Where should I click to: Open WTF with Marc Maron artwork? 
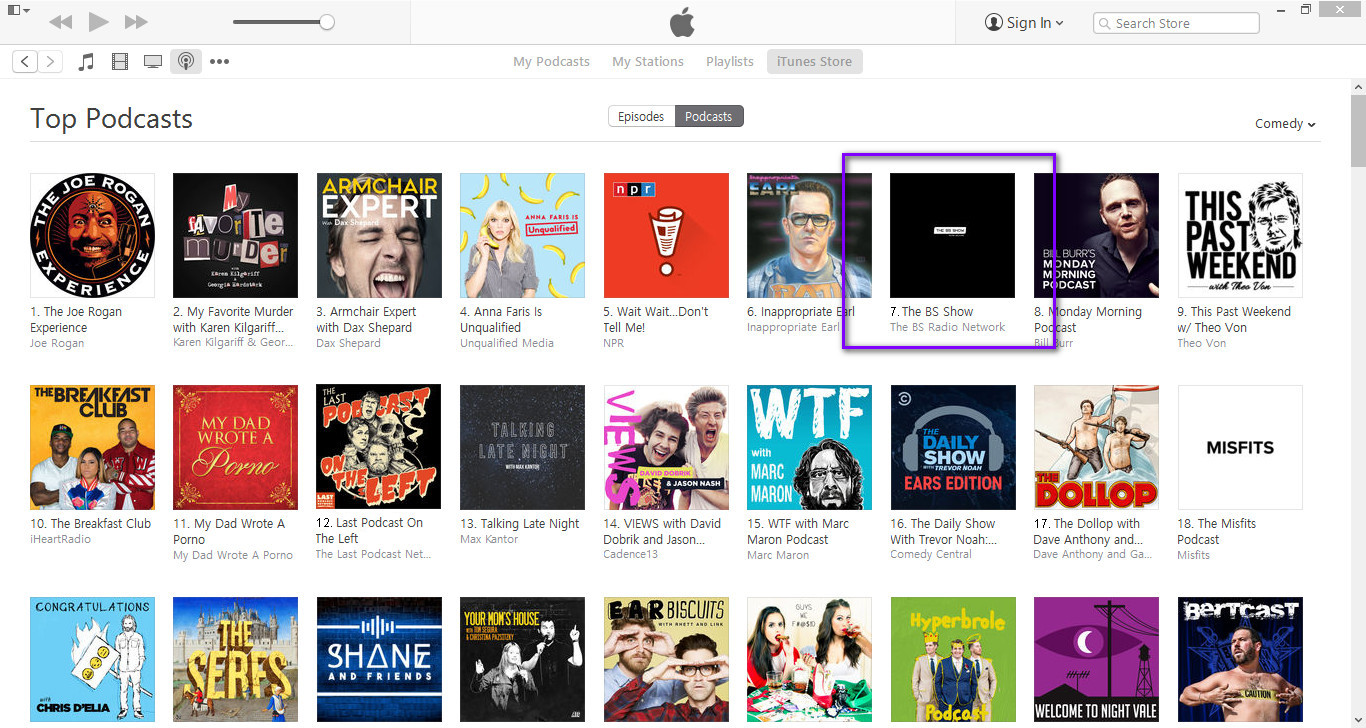[810, 447]
